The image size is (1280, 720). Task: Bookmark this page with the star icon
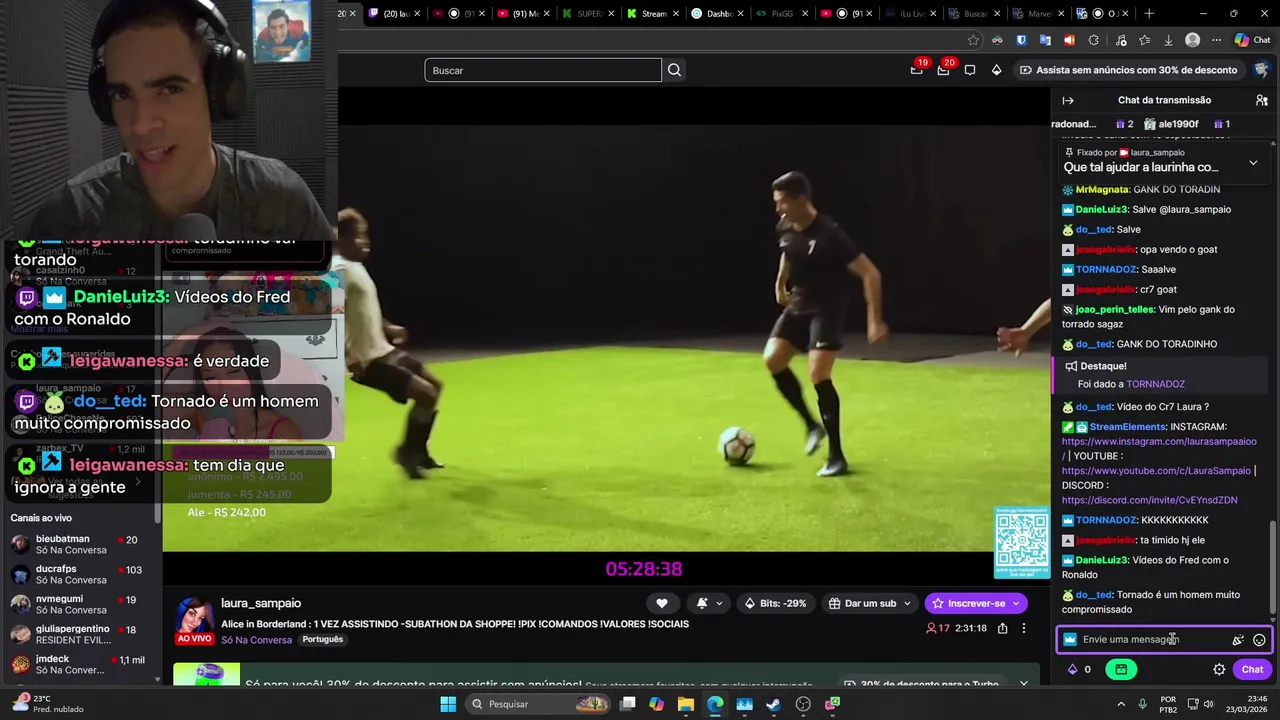coord(973,40)
